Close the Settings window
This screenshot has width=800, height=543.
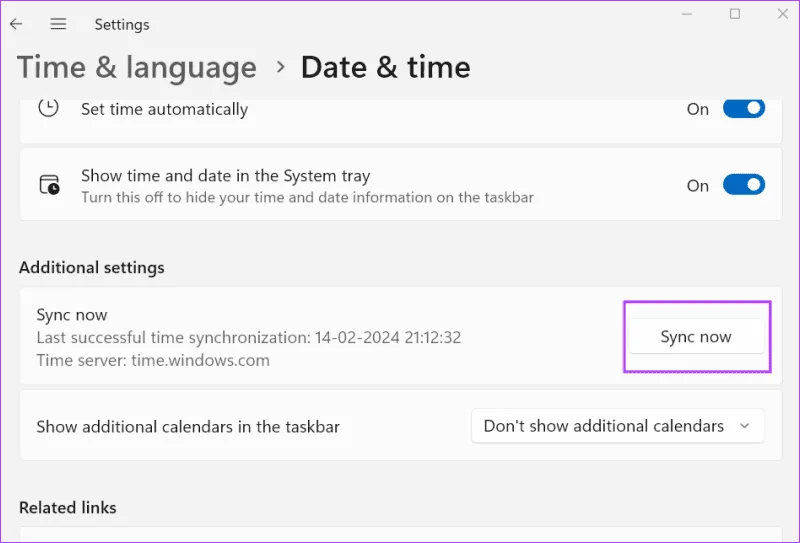tap(781, 14)
